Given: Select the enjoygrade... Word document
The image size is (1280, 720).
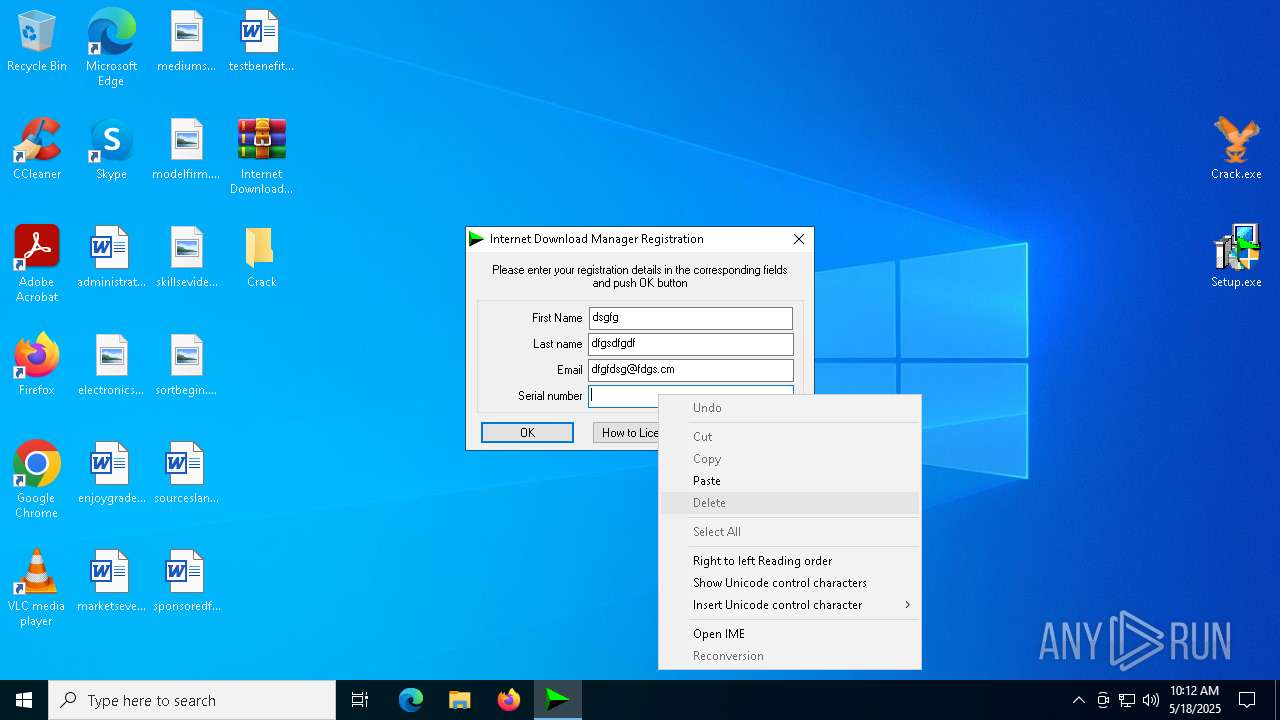Looking at the screenshot, I should (111, 474).
